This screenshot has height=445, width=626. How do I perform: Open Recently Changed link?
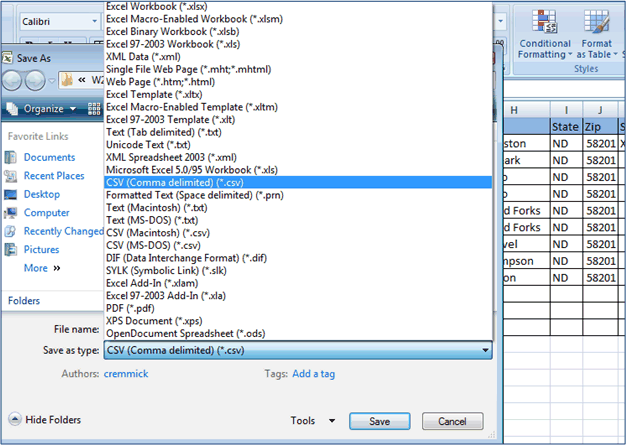pyautogui.click(x=63, y=231)
